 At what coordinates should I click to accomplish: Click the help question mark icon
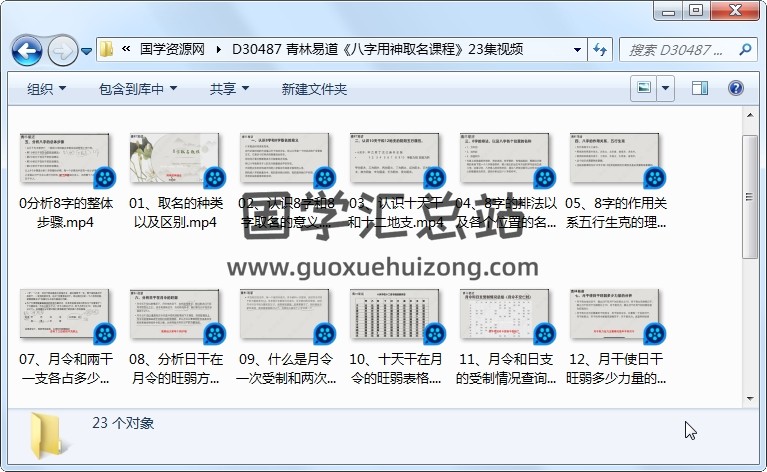(x=735, y=89)
